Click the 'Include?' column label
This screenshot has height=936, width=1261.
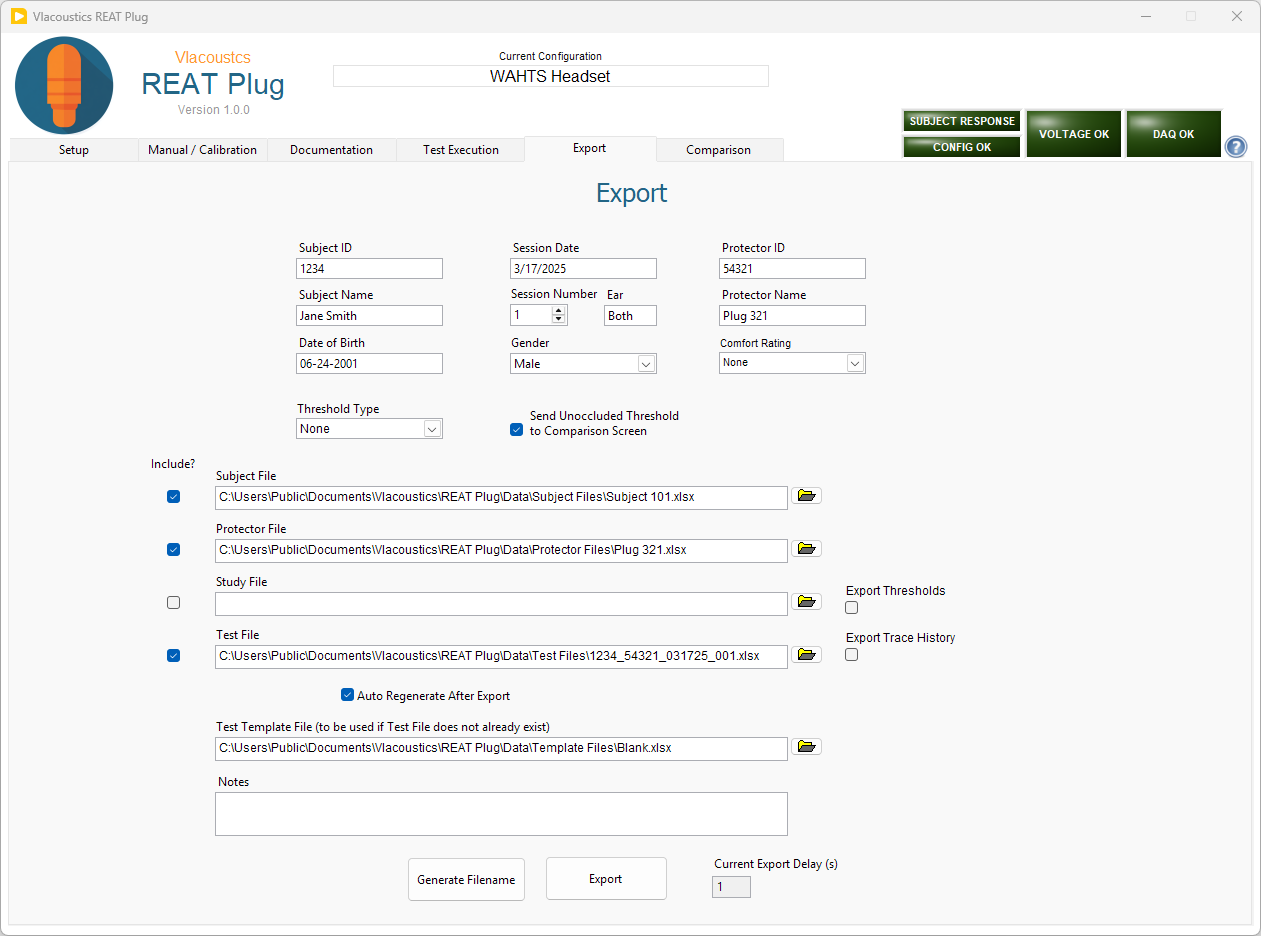[173, 464]
